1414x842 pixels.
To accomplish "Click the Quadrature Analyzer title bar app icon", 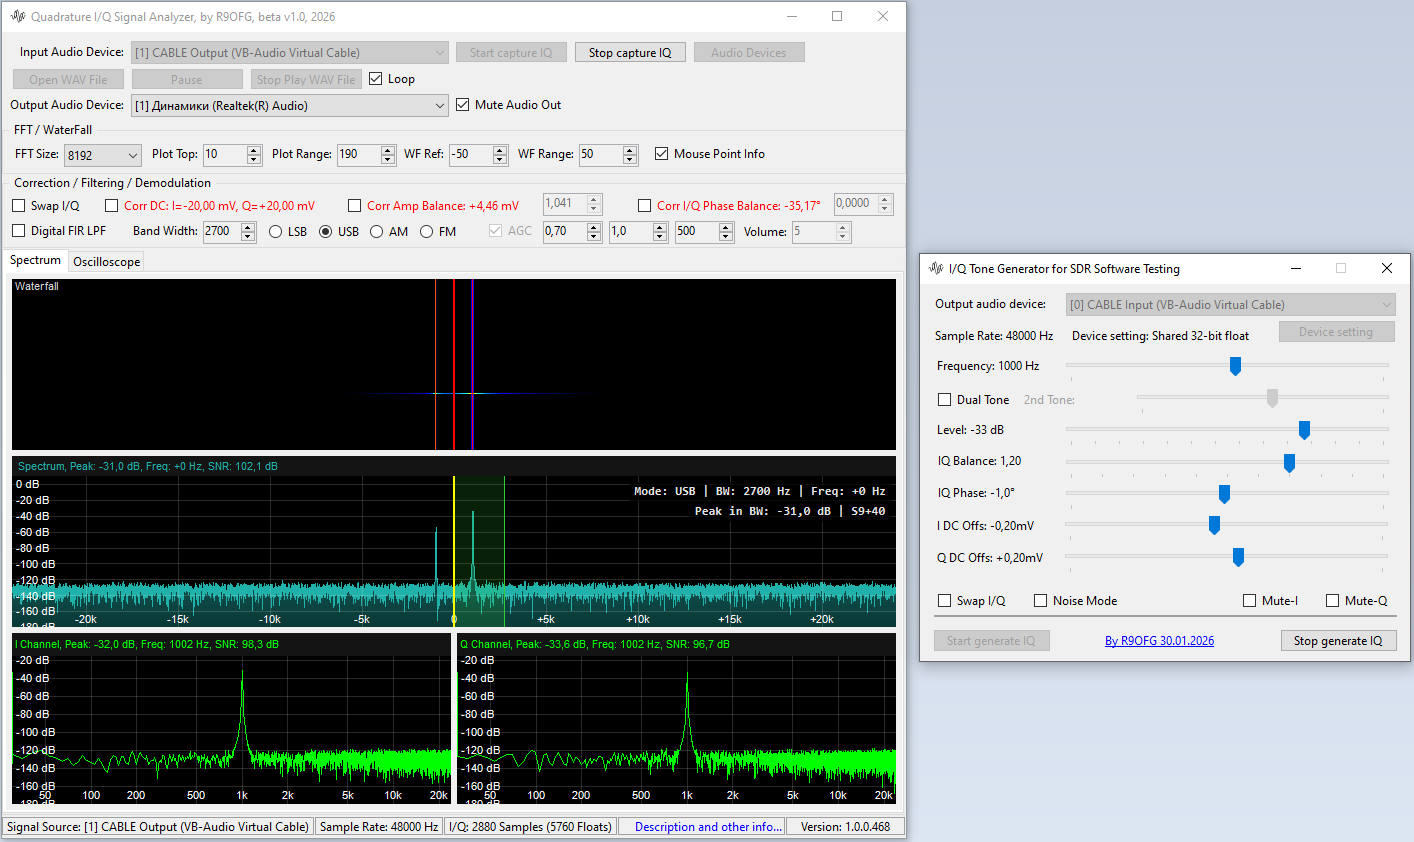I will coord(18,16).
